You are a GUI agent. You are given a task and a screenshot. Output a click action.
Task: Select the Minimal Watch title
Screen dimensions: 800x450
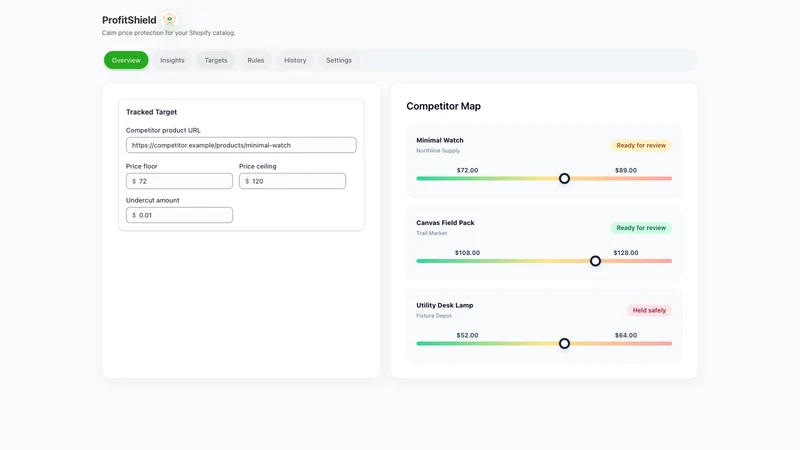tap(440, 140)
